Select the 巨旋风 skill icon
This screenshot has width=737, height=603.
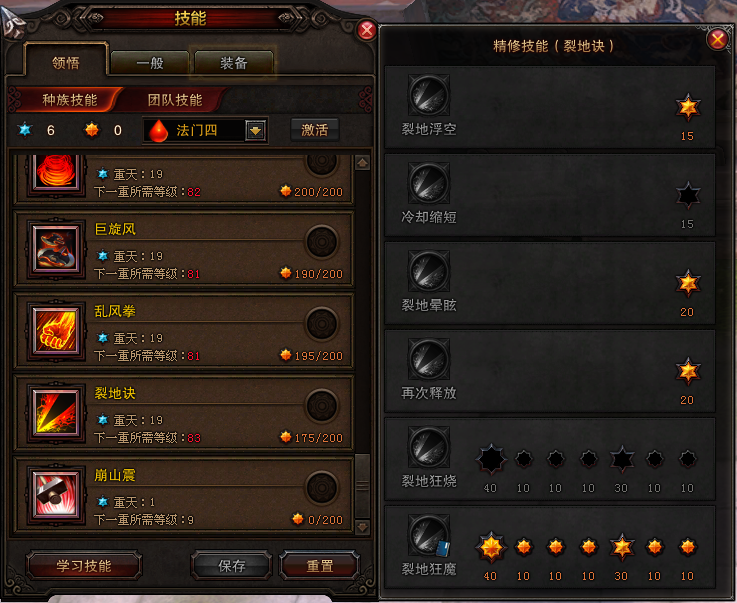(x=56, y=249)
